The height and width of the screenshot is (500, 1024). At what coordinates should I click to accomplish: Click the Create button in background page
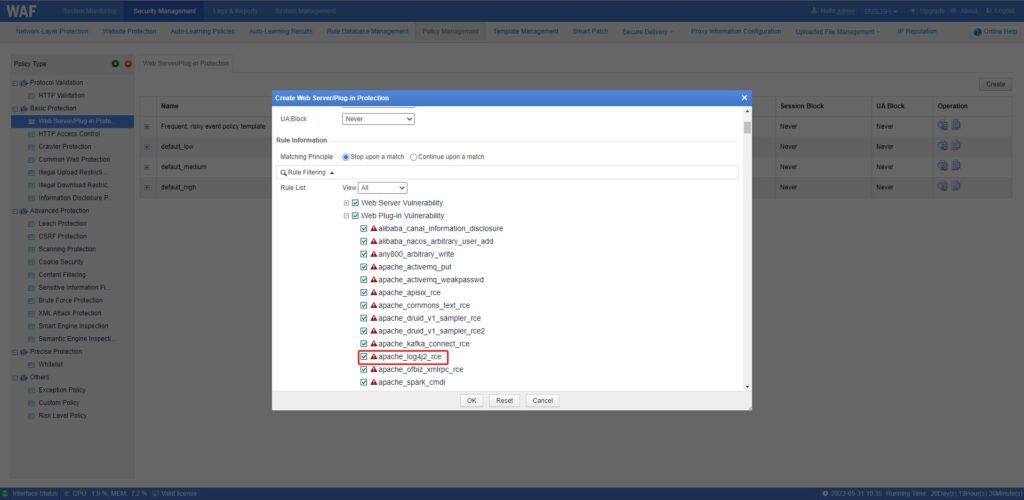(x=995, y=84)
